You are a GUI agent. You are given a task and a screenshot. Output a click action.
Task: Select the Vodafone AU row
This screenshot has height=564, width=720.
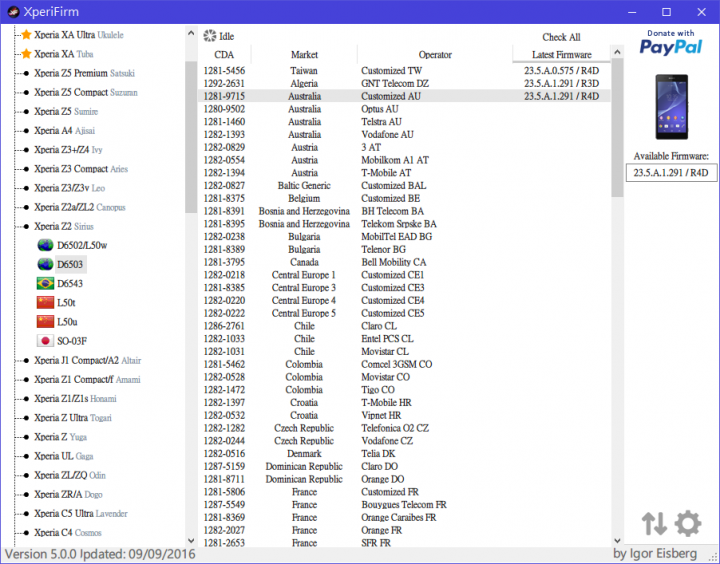[405, 135]
